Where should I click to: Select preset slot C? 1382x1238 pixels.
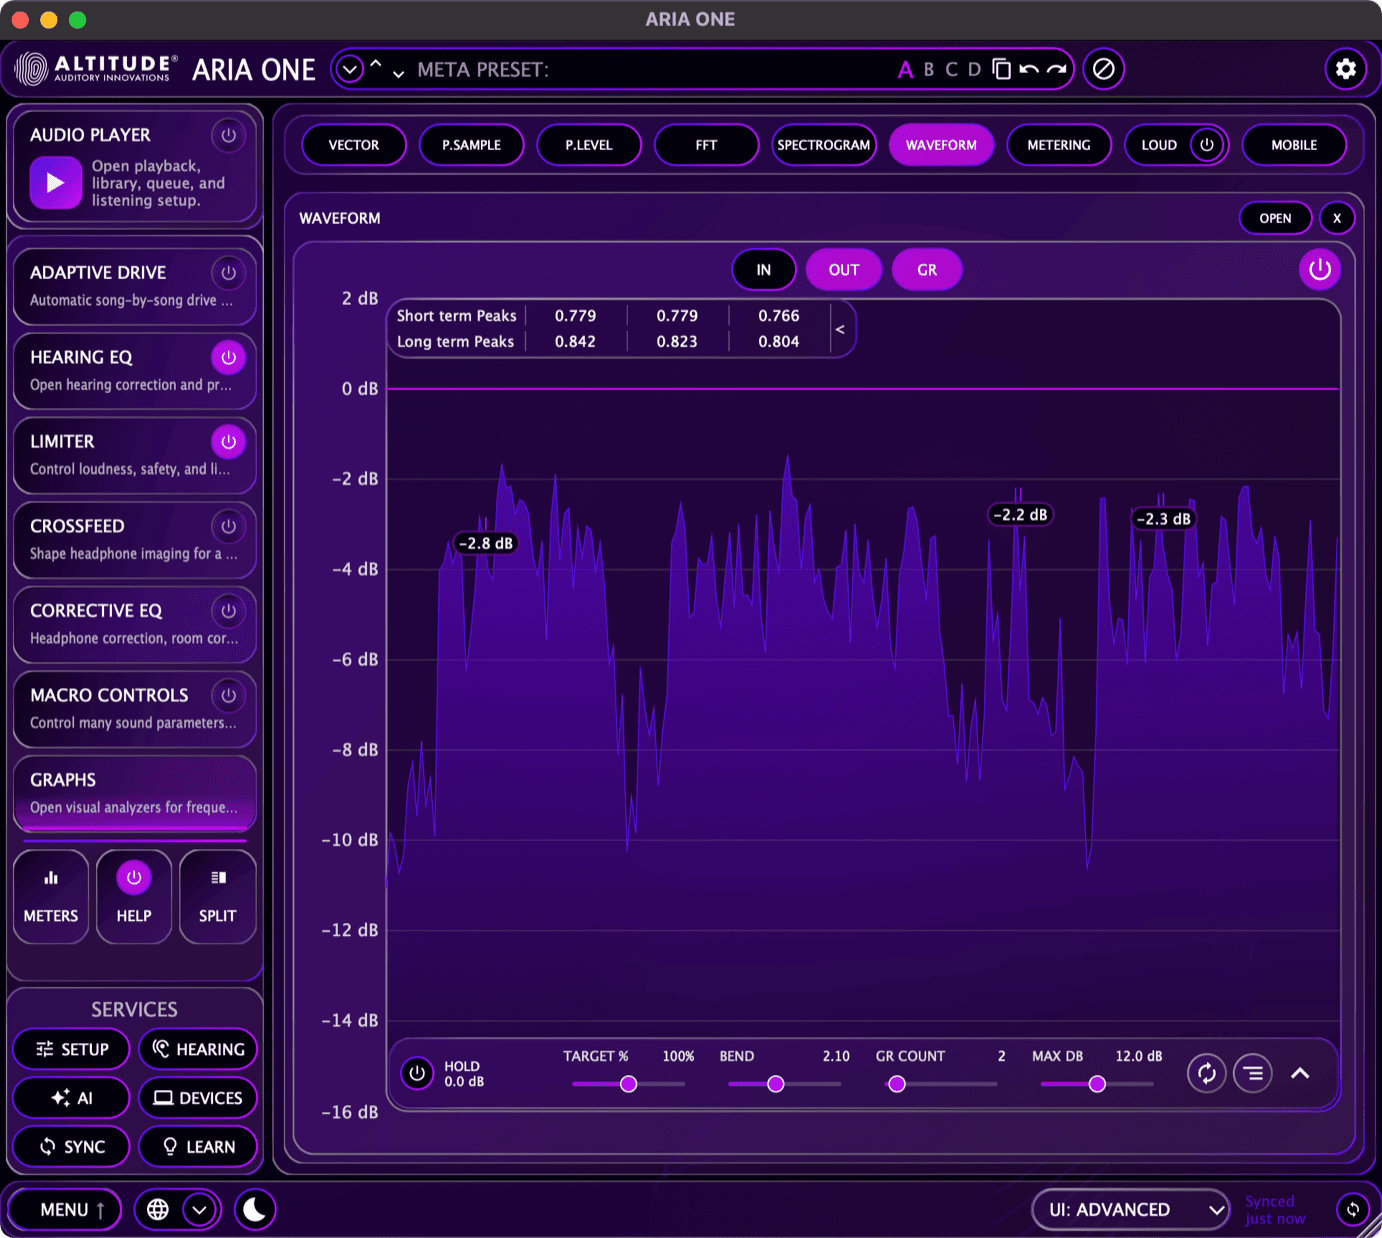point(951,69)
